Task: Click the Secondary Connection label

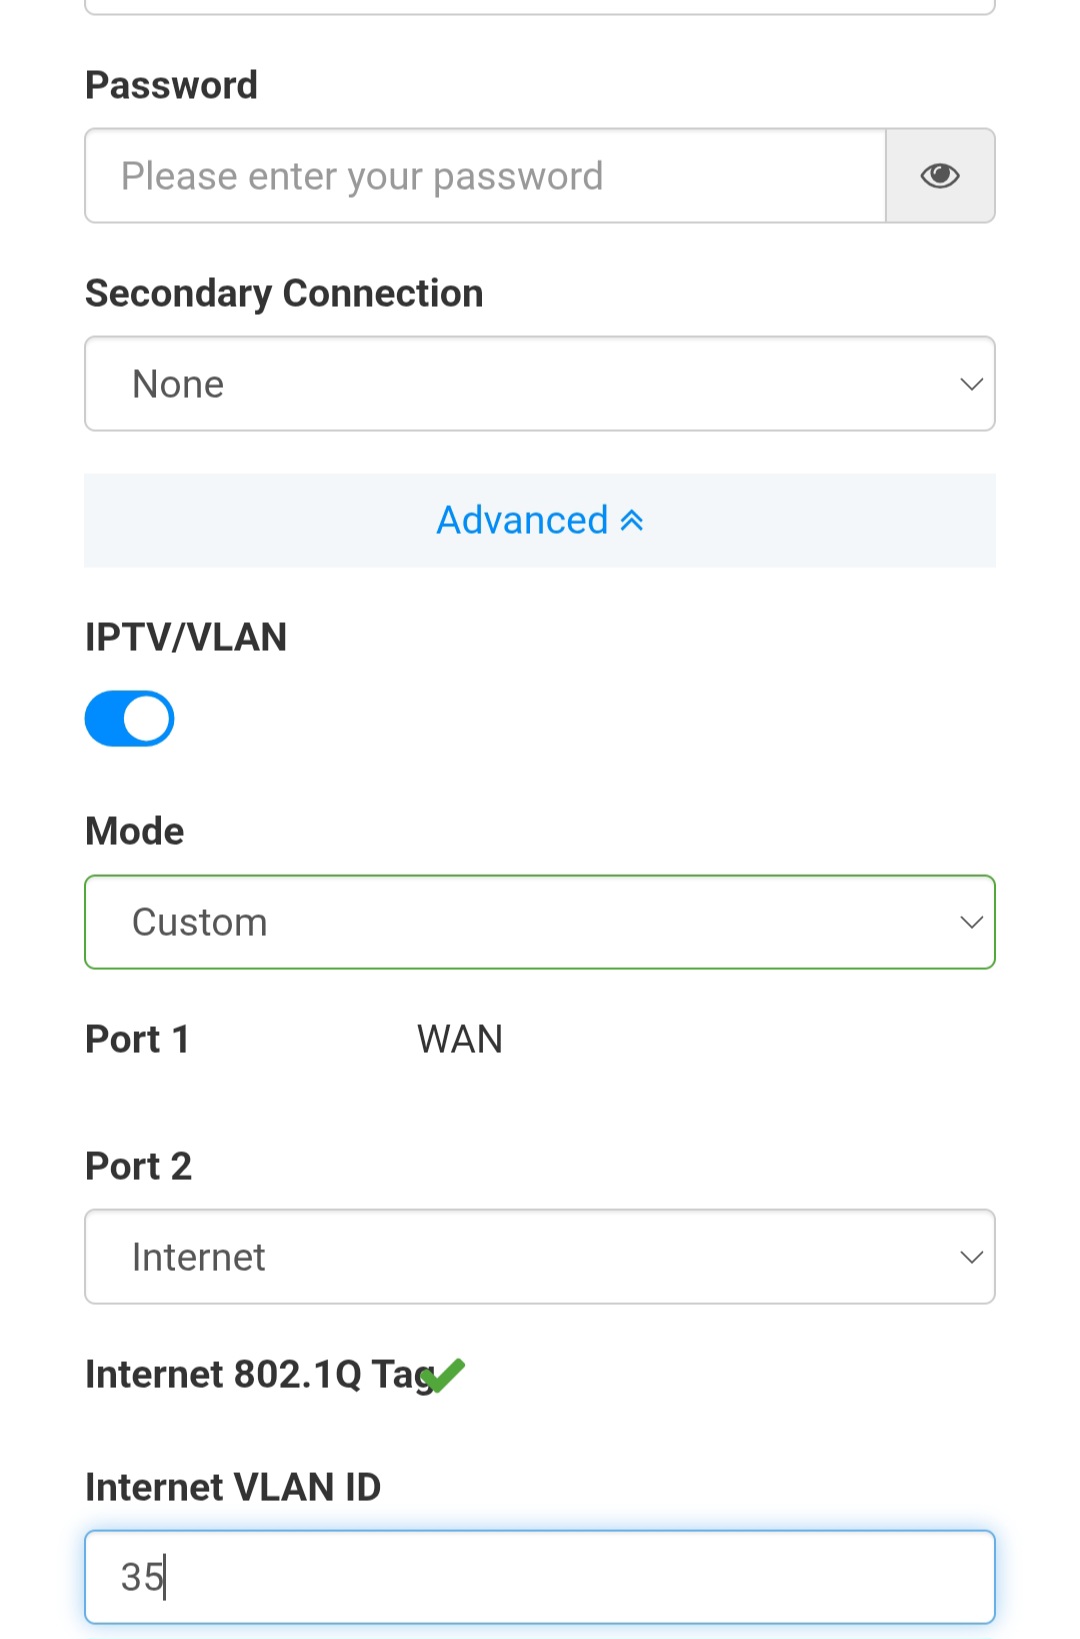Action: pos(284,293)
